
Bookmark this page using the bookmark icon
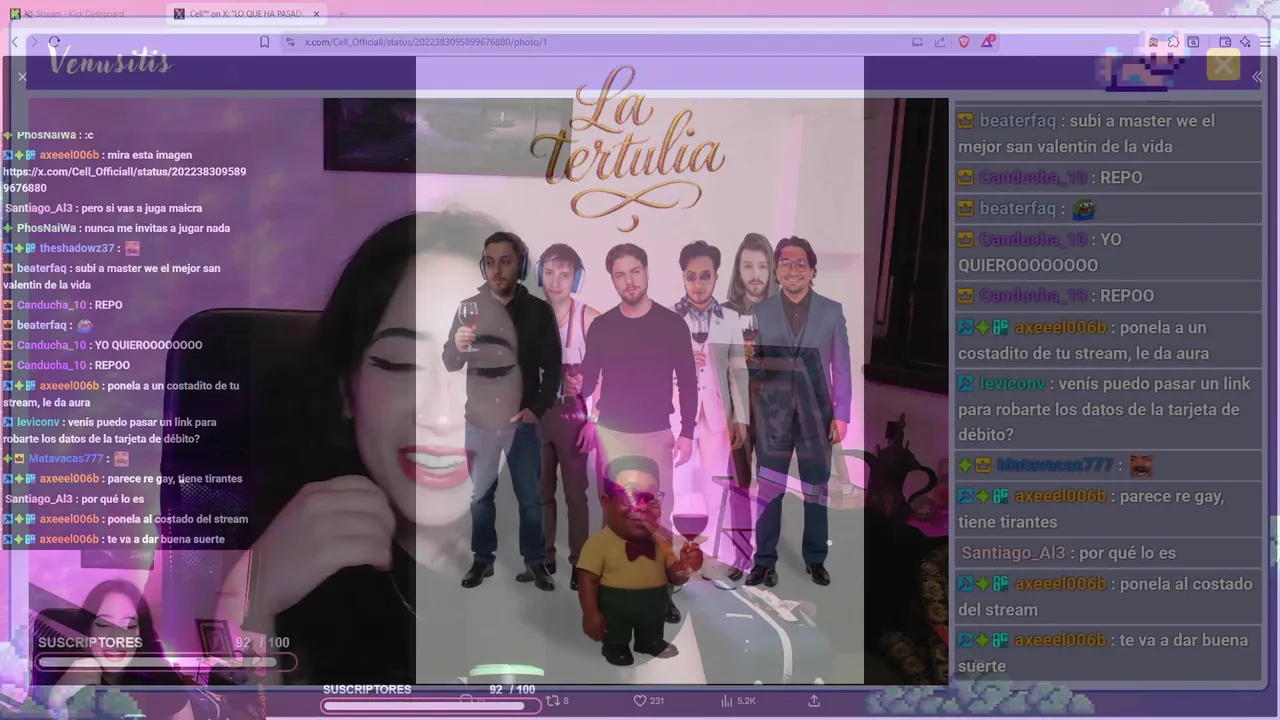pyautogui.click(x=264, y=42)
